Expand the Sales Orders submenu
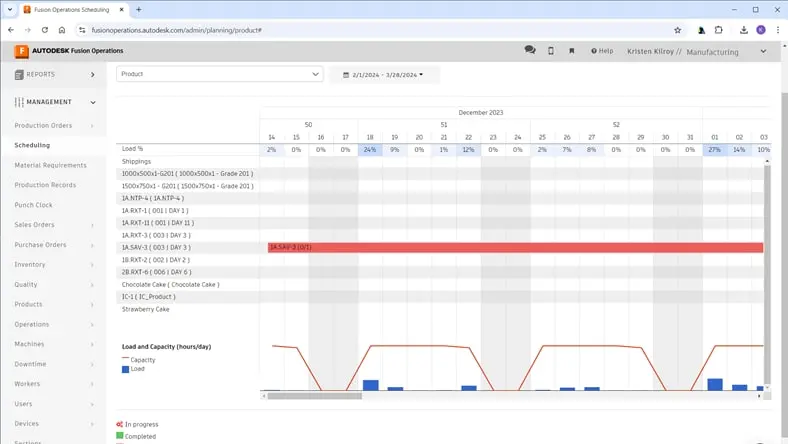 [x=92, y=225]
